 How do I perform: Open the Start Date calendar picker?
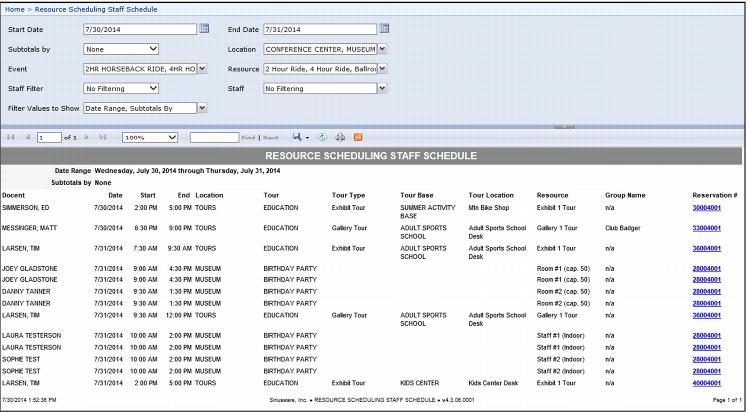tap(205, 28)
